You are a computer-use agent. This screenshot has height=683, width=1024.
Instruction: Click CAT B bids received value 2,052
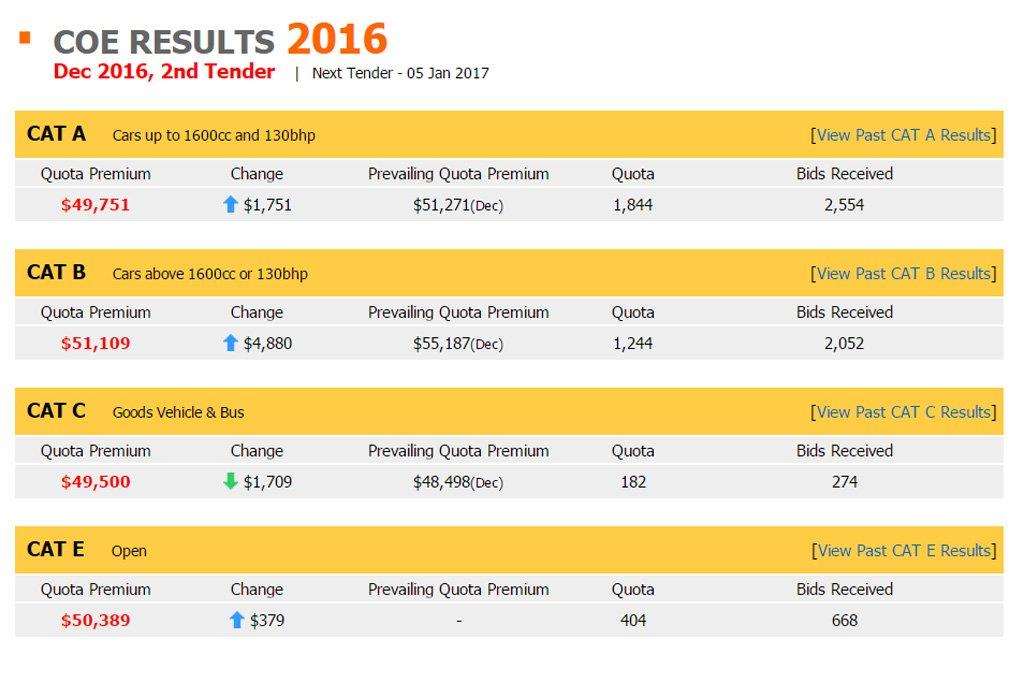coord(844,343)
